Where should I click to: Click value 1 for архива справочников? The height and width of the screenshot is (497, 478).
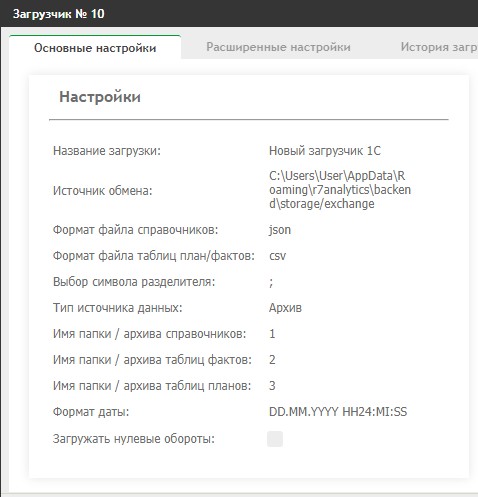pyautogui.click(x=272, y=334)
